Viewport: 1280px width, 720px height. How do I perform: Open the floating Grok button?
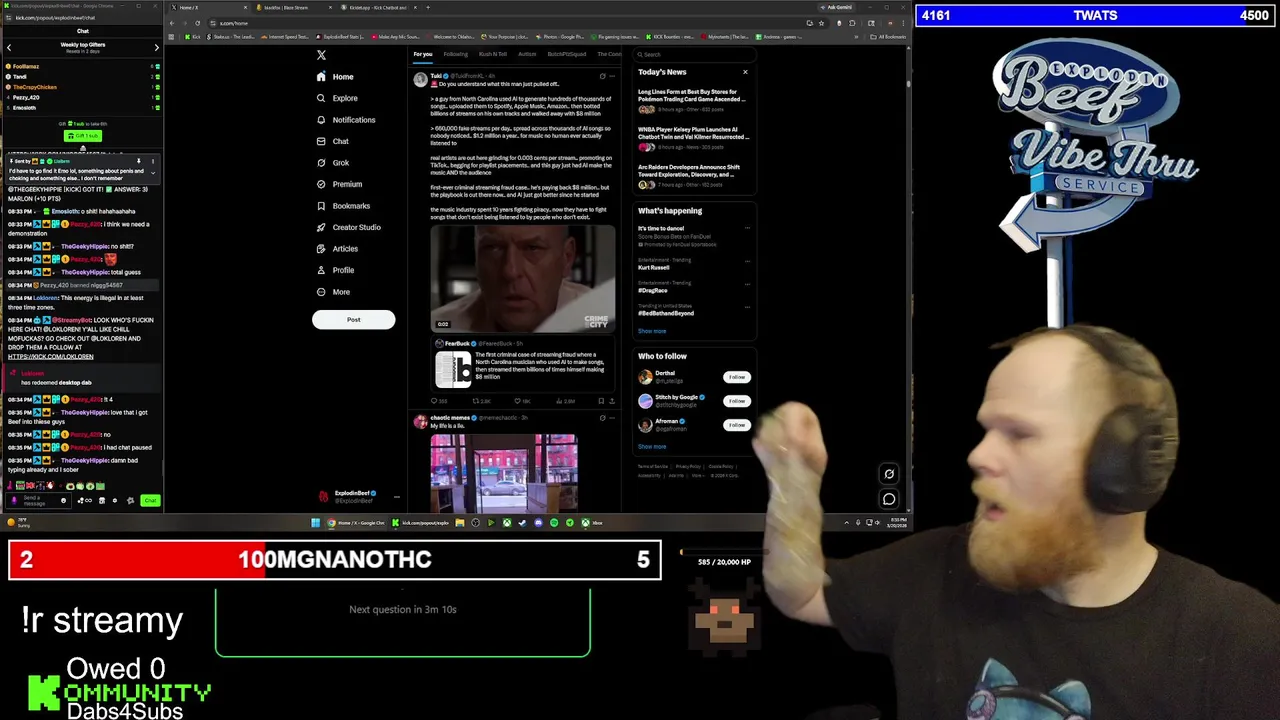[889, 474]
